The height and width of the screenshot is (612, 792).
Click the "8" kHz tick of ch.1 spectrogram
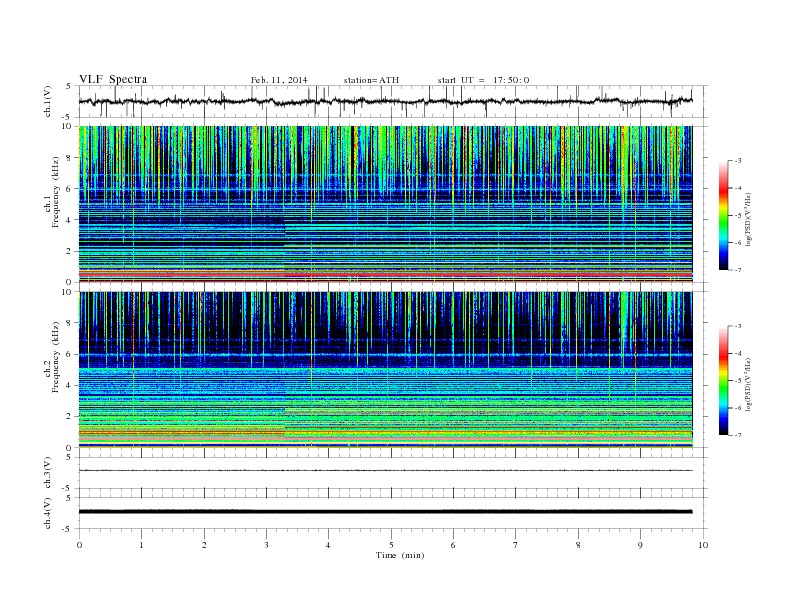69,158
